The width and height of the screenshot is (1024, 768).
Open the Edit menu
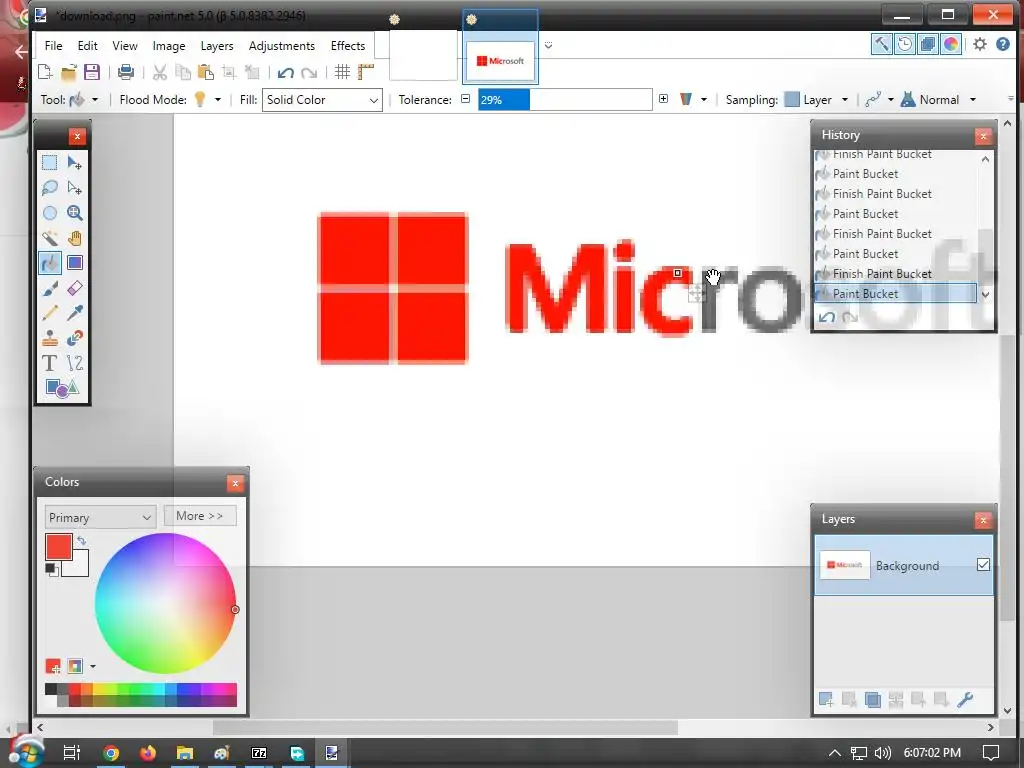[88, 46]
